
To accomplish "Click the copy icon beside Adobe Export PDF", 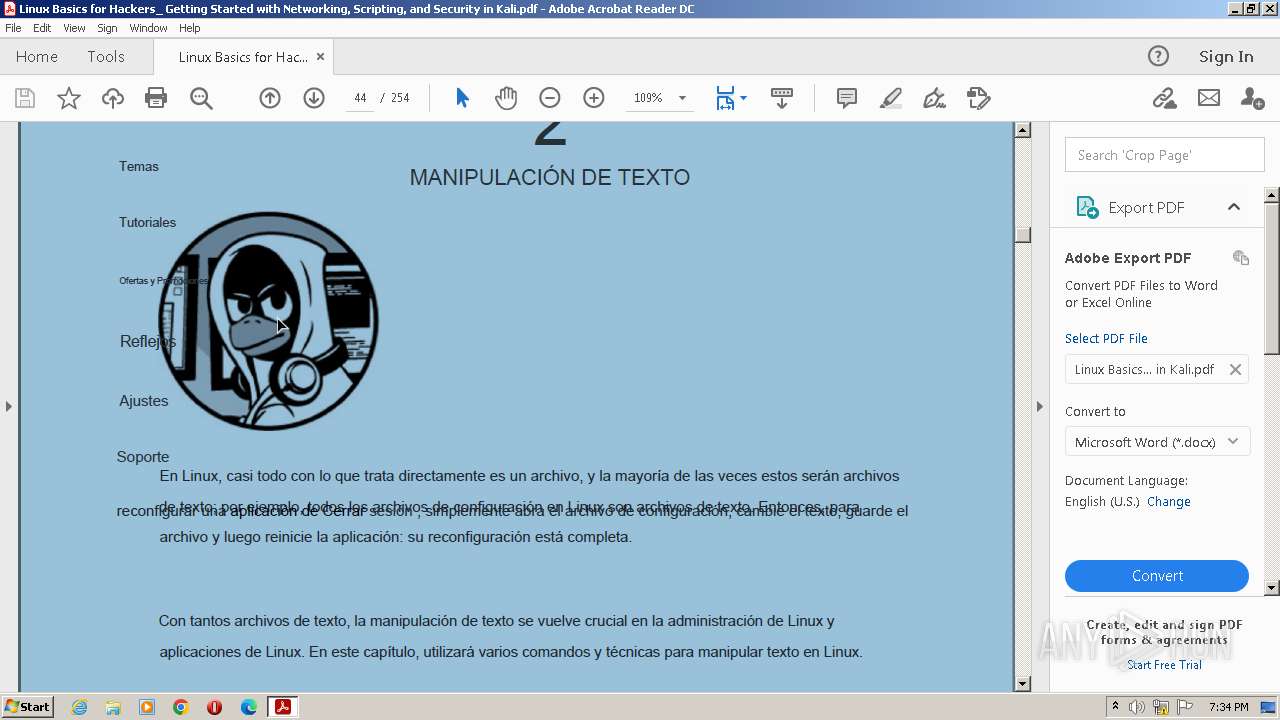I will 1241,258.
